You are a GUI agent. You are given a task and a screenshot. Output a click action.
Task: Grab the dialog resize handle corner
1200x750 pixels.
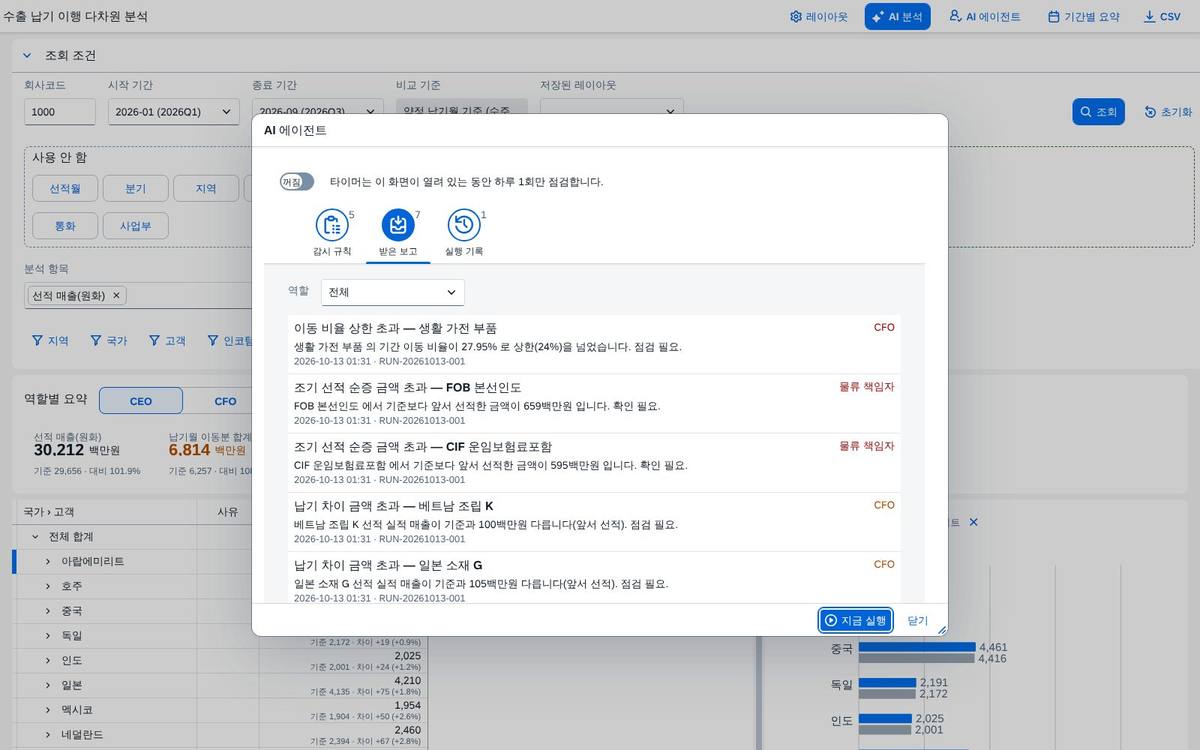(x=941, y=629)
